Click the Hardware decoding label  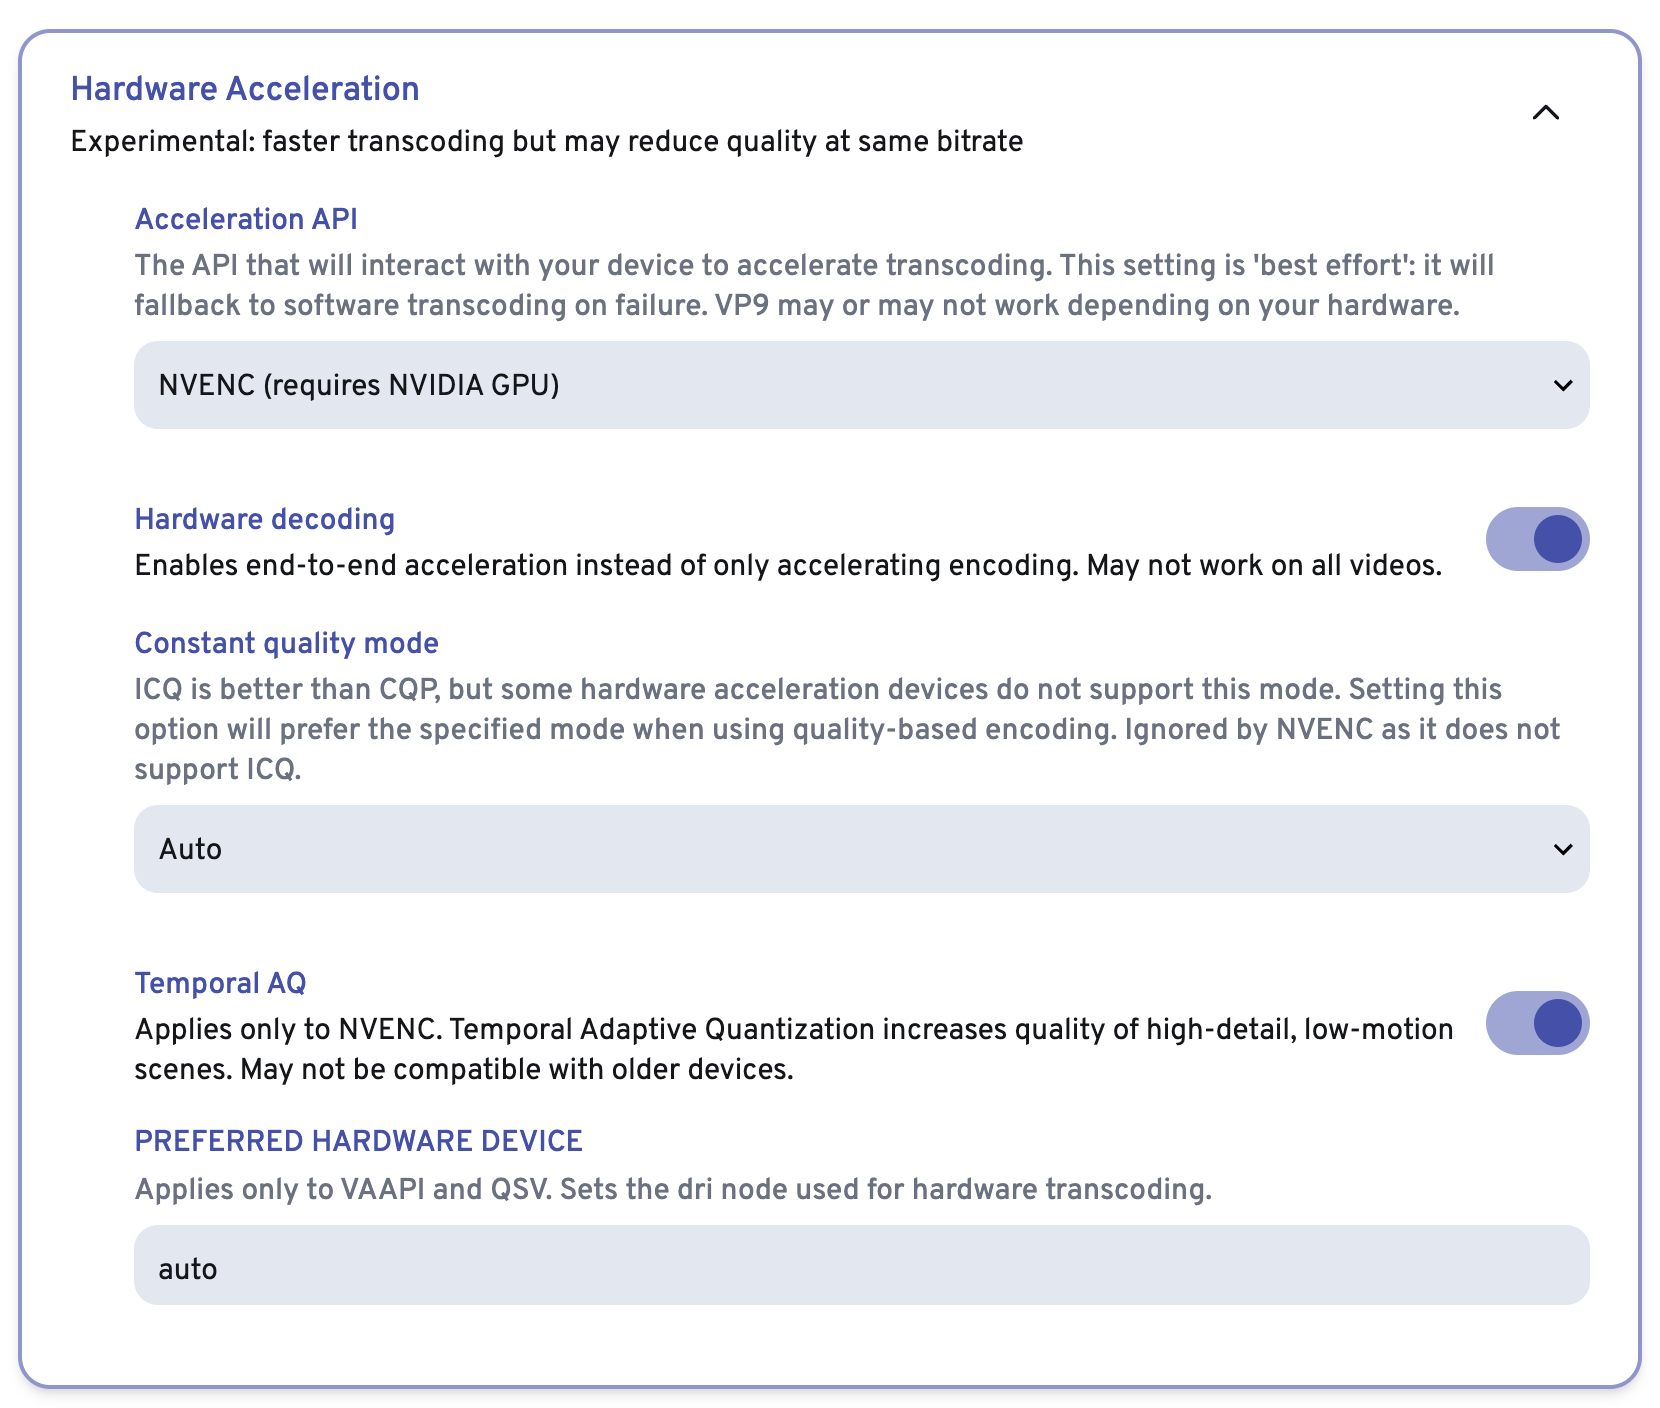[265, 519]
